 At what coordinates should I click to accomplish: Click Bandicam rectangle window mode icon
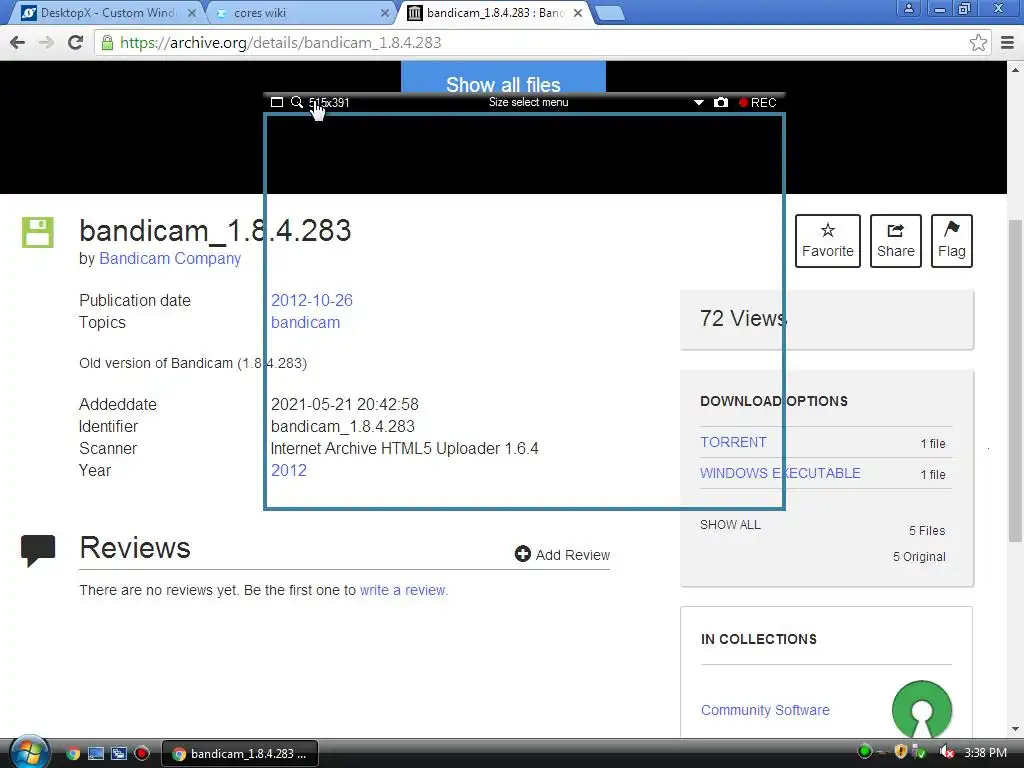(277, 103)
